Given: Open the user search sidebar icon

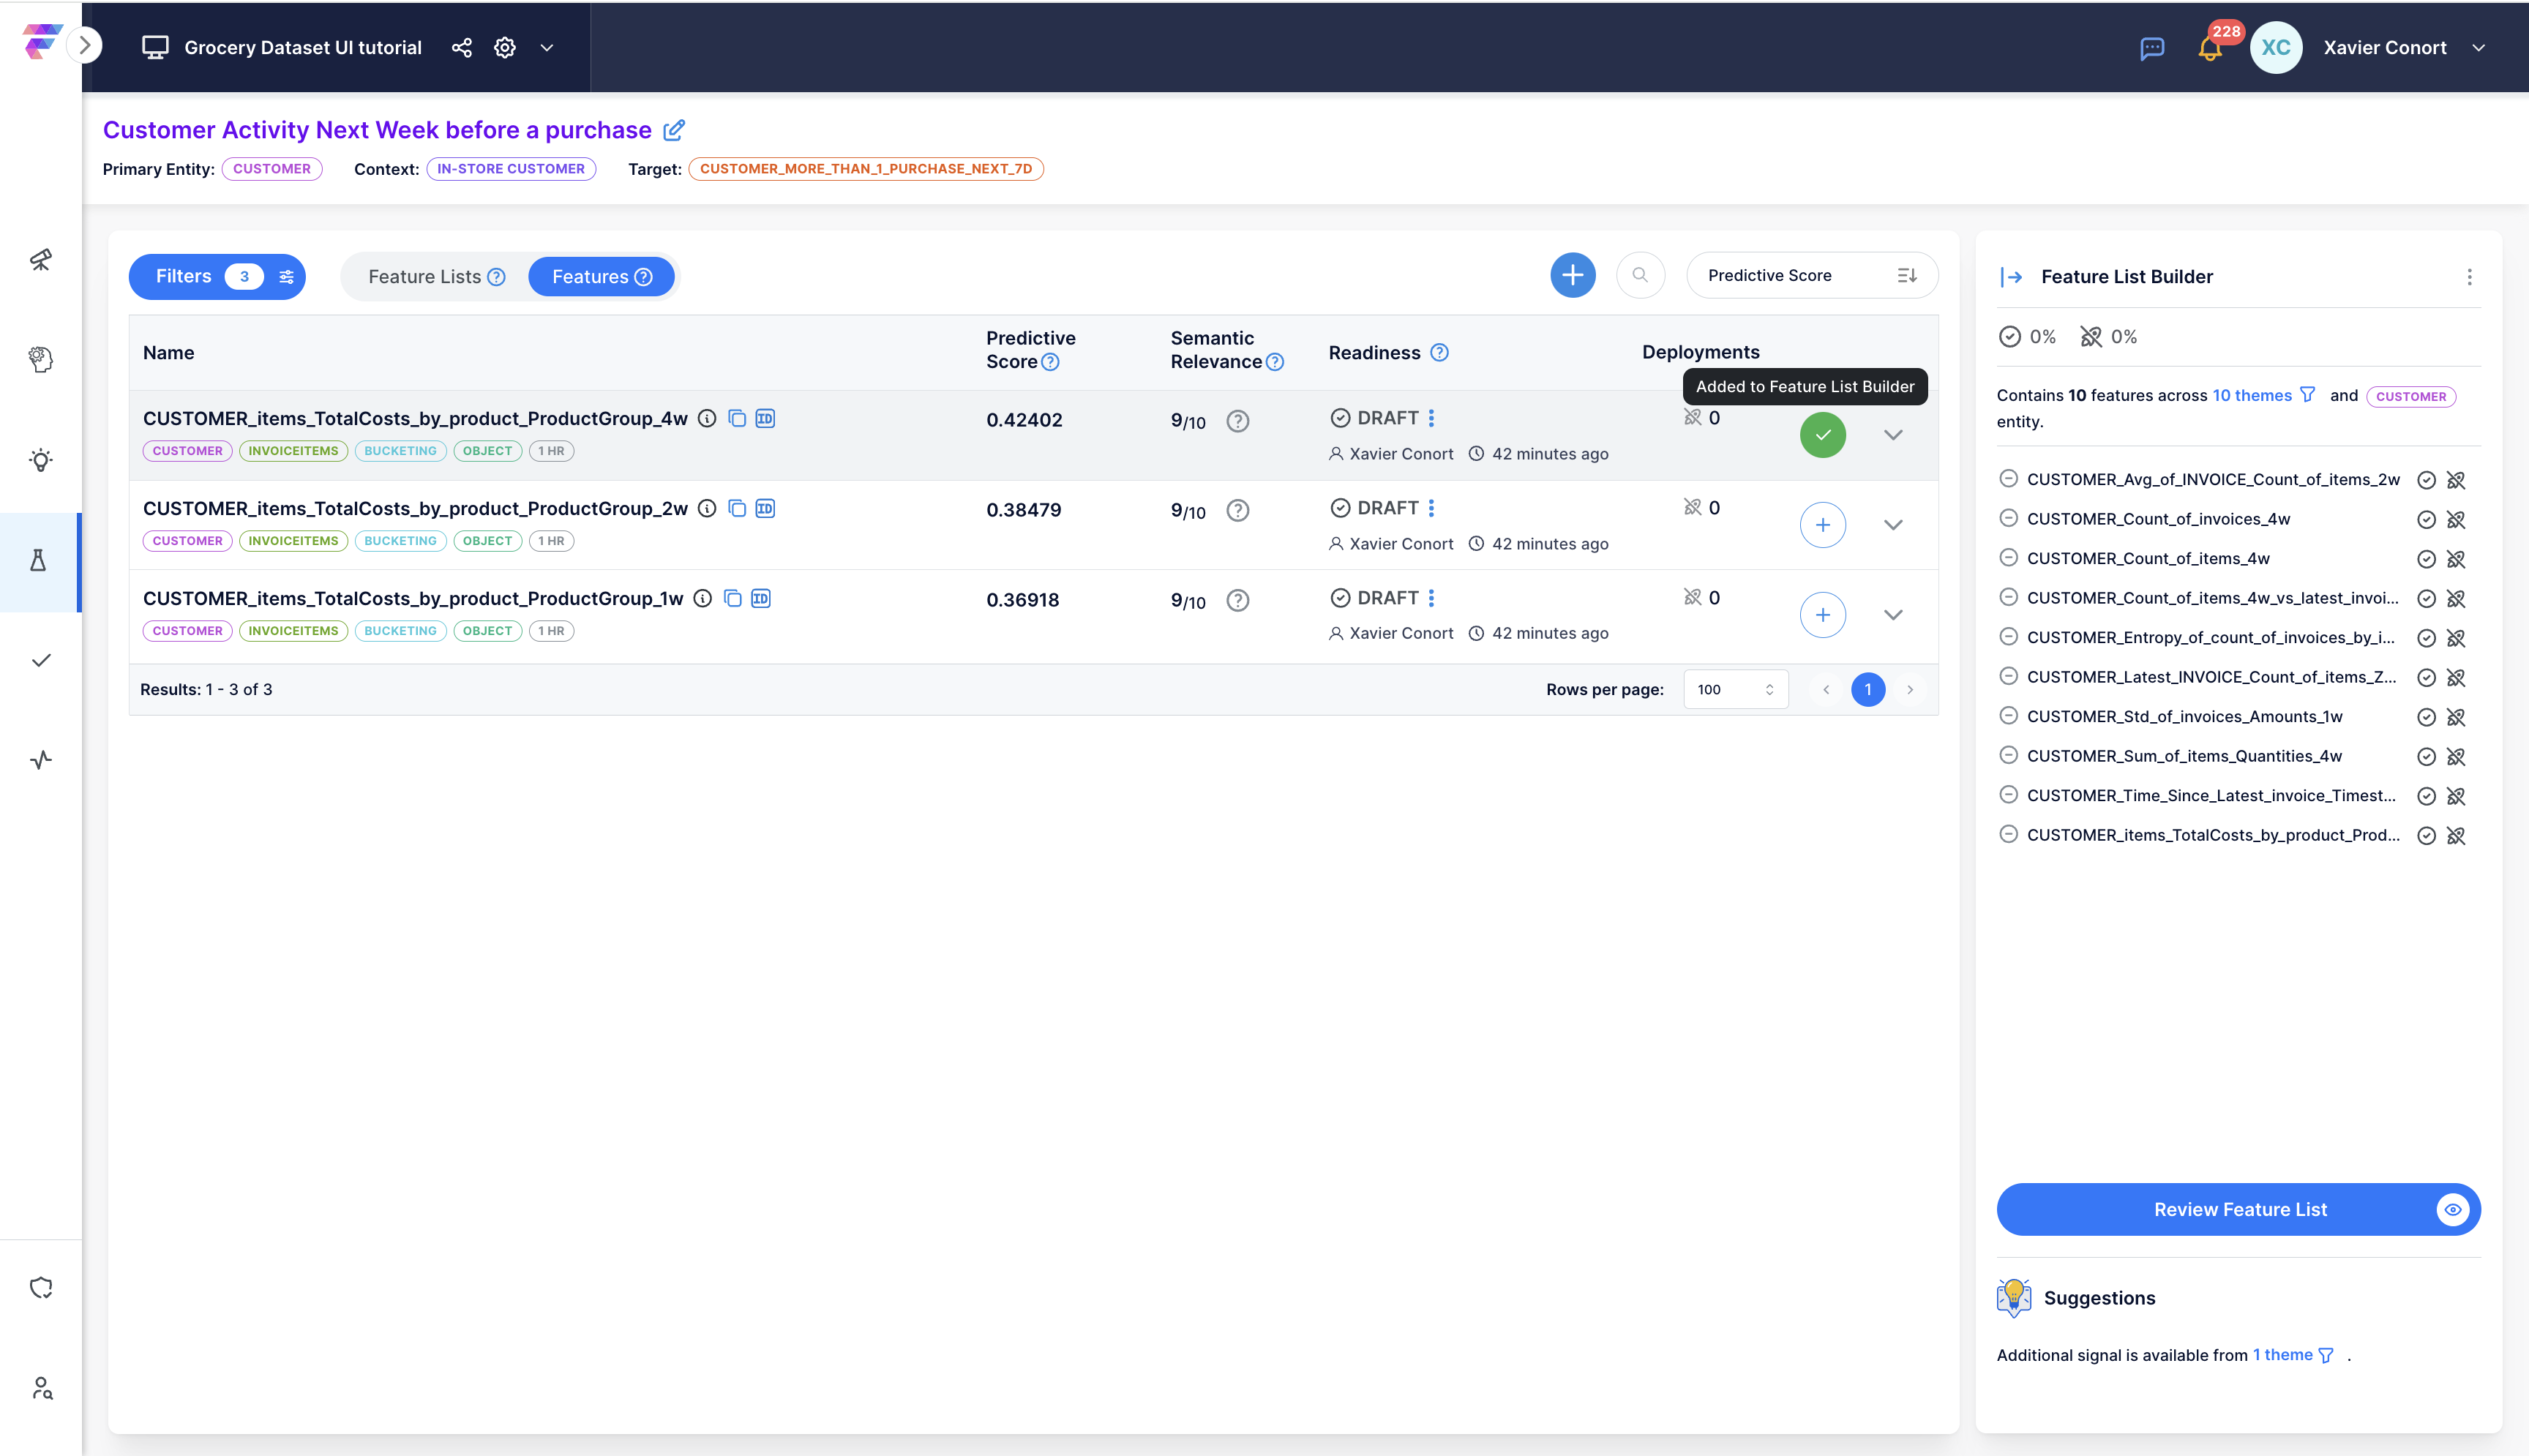Looking at the screenshot, I should click(41, 1388).
